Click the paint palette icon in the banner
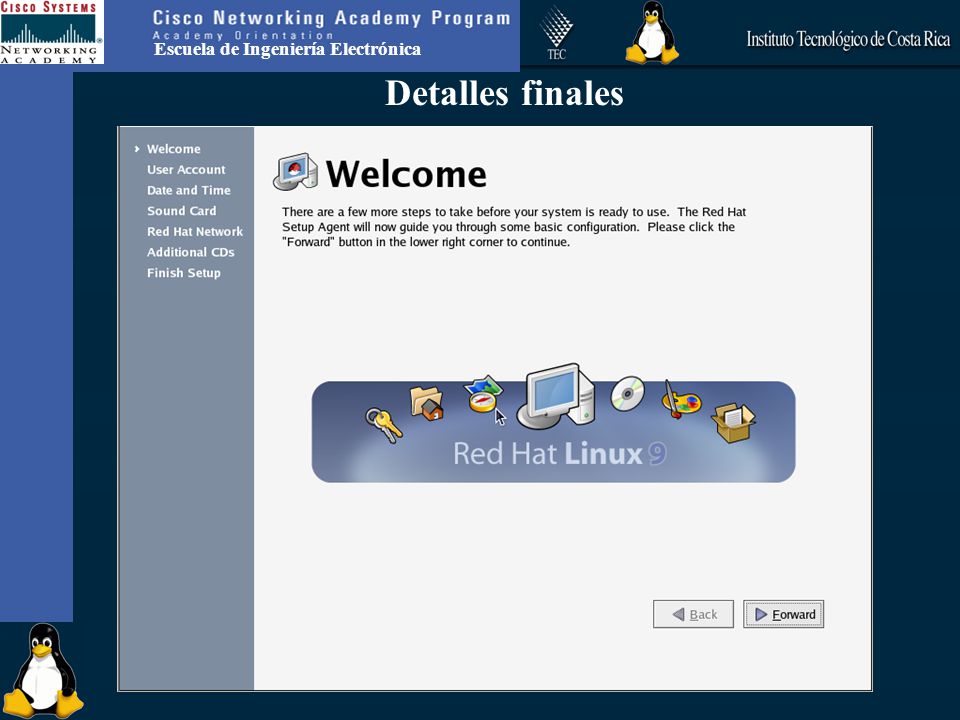The image size is (960, 720). pos(681,400)
